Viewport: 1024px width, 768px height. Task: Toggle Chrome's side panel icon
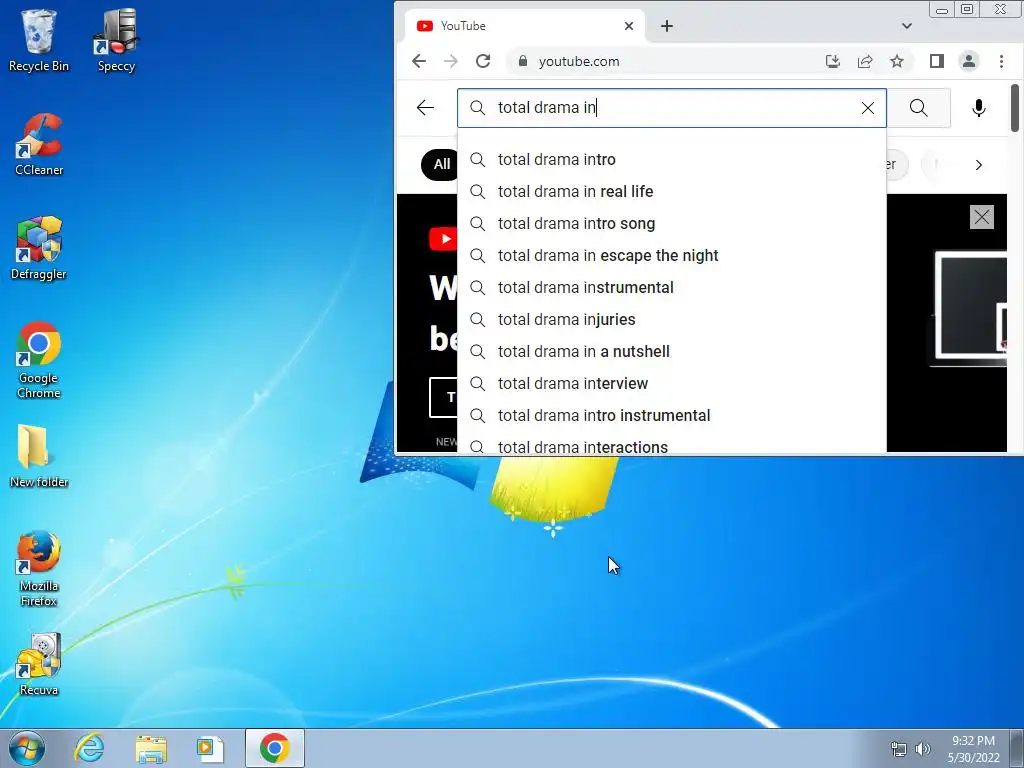pos(936,61)
